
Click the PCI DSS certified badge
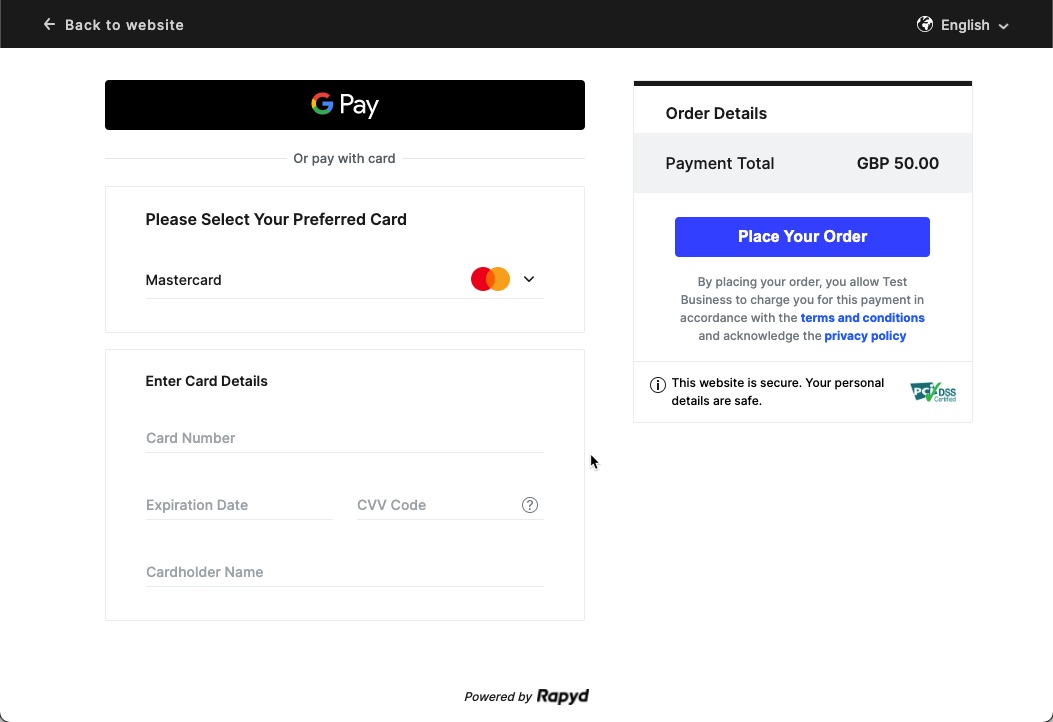(x=933, y=392)
